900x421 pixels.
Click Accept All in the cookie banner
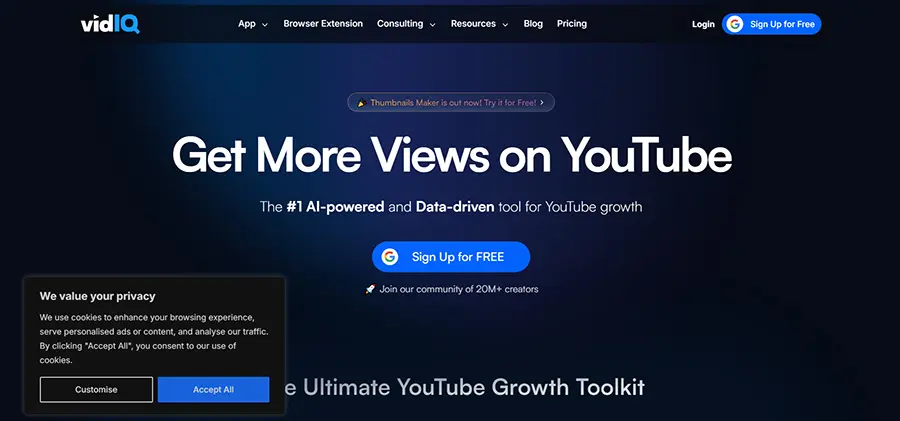(x=214, y=389)
